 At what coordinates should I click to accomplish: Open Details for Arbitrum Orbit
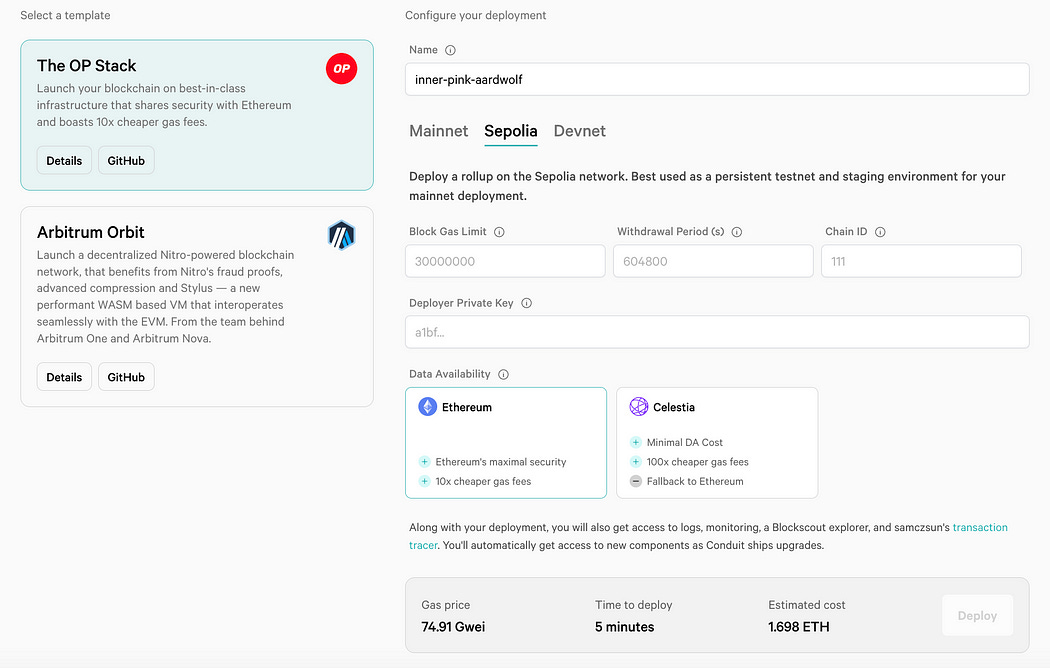tap(64, 377)
